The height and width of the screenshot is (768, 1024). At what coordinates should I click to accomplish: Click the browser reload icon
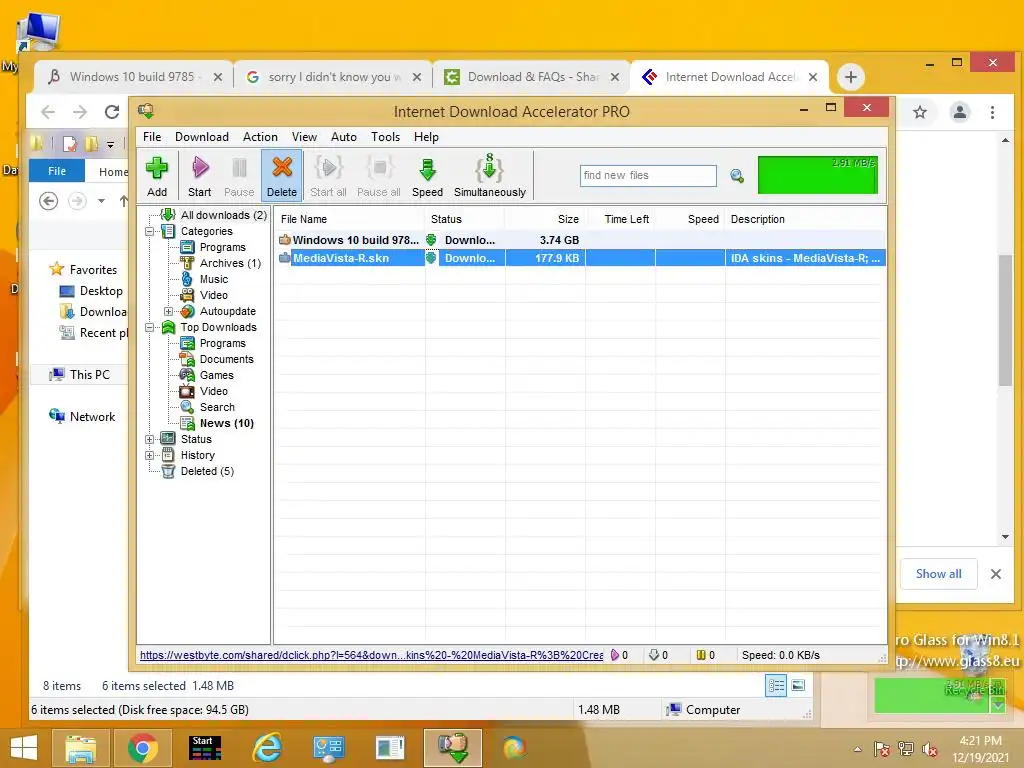(x=112, y=112)
